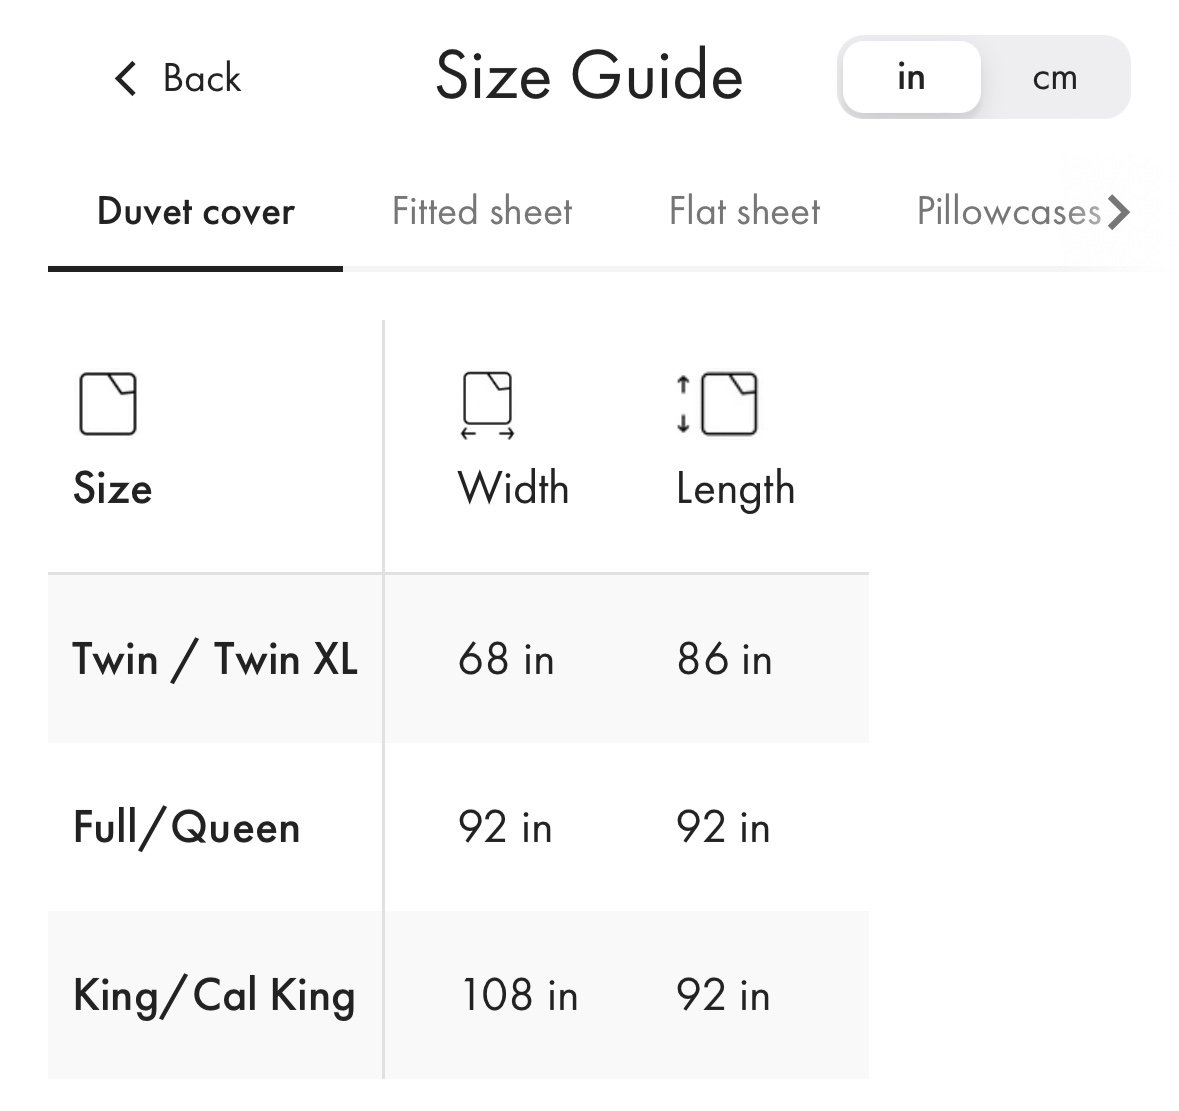Open the Fitted sheet tab
This screenshot has height=1111, width=1179.
482,211
